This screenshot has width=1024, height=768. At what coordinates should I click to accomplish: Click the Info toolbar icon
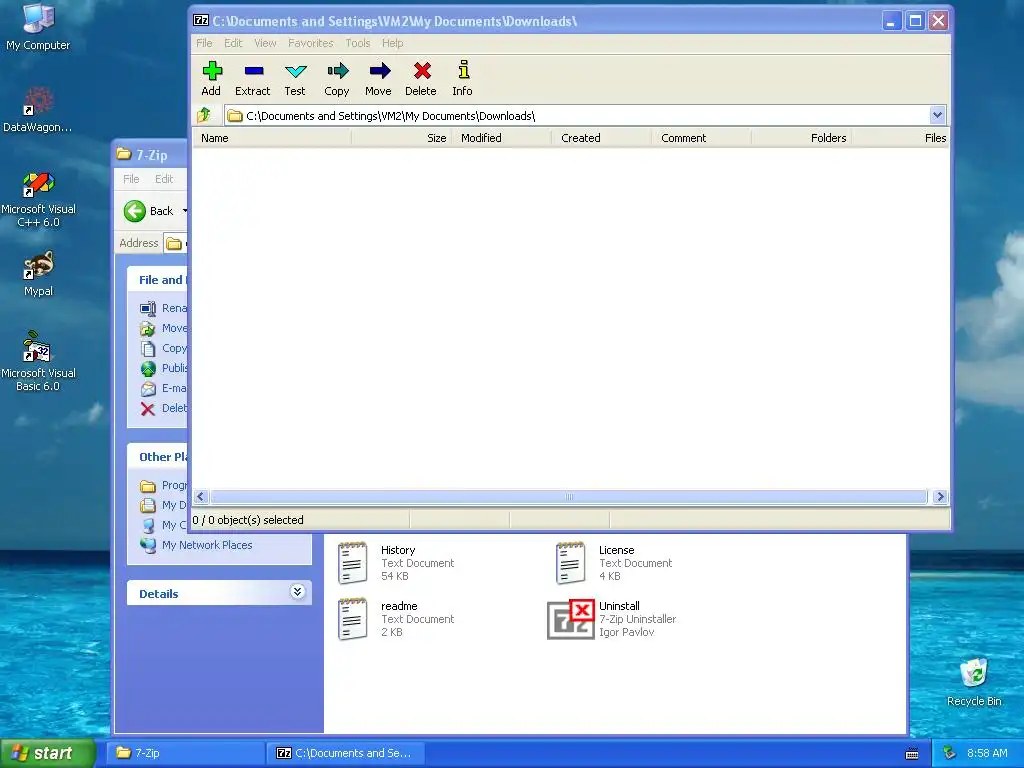point(463,70)
